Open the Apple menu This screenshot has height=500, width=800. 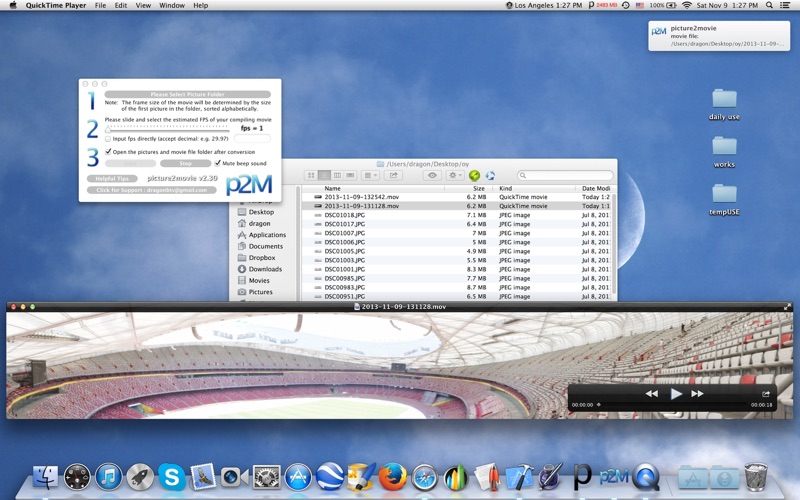pyautogui.click(x=13, y=5)
